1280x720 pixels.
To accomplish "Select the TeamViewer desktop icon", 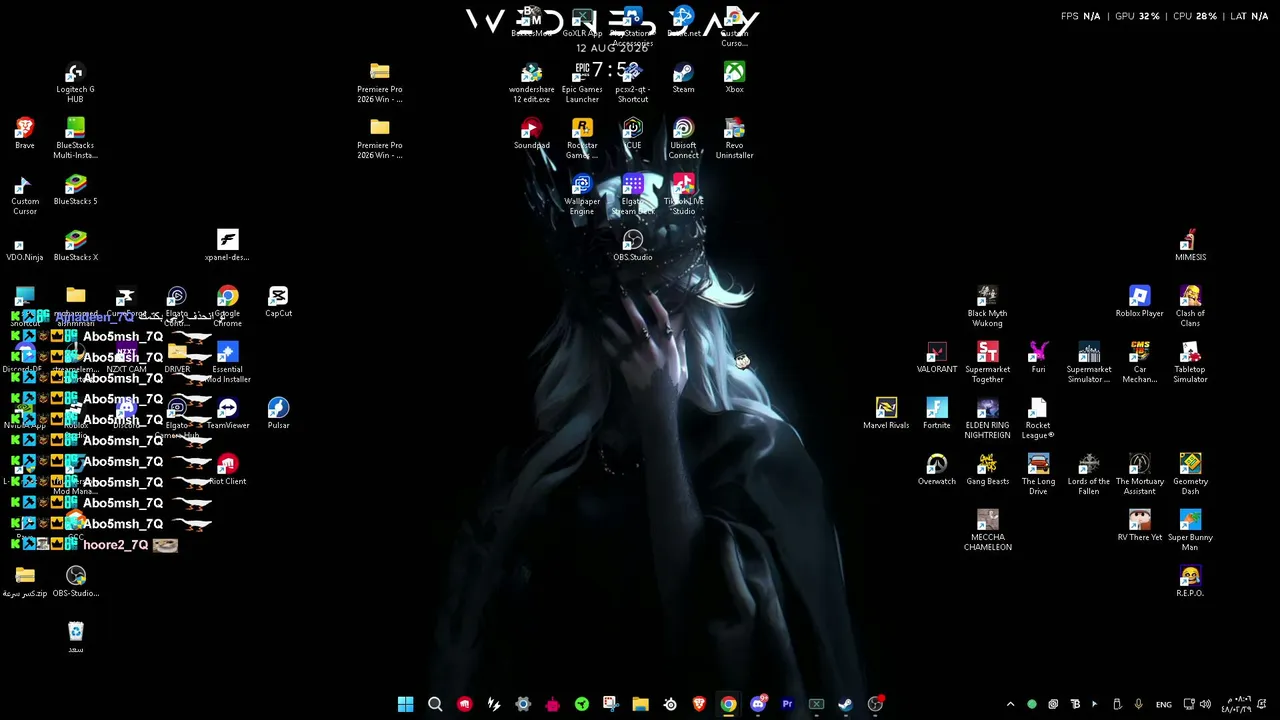I will 228,414.
